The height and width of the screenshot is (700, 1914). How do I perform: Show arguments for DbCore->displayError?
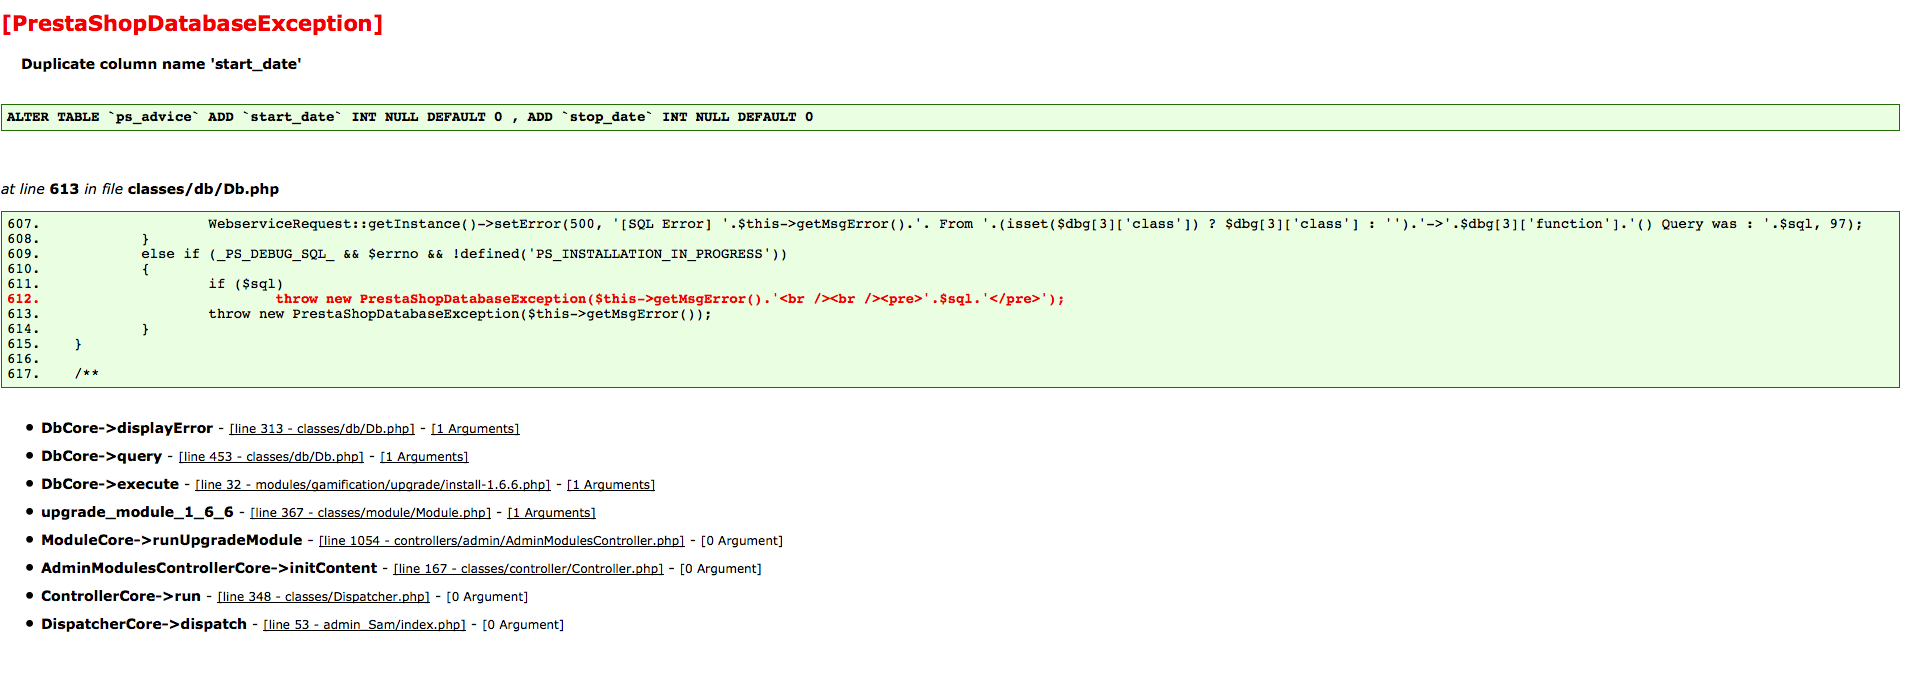475,429
